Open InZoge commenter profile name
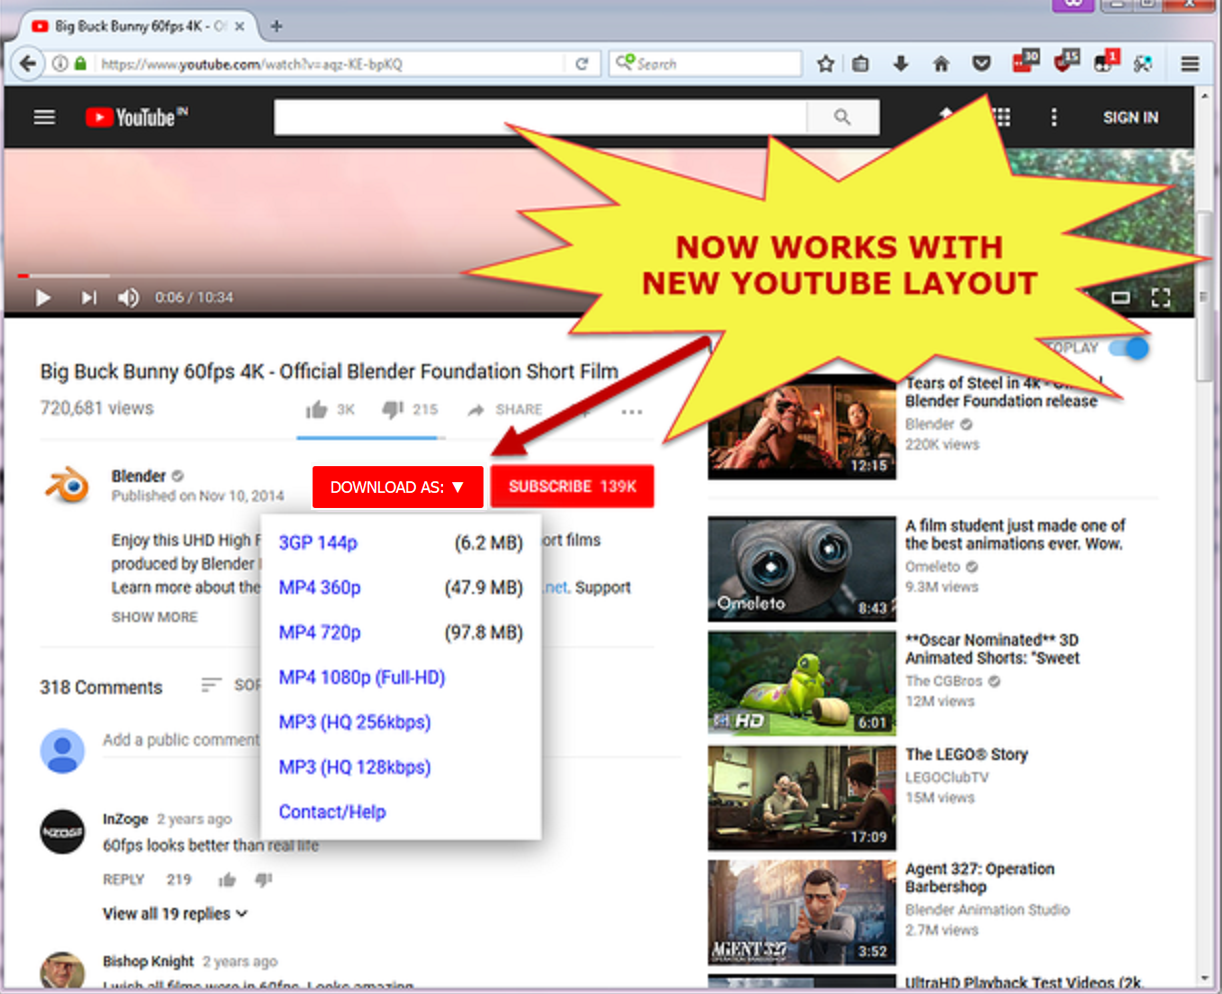The width and height of the screenshot is (1222, 994). [x=125, y=819]
